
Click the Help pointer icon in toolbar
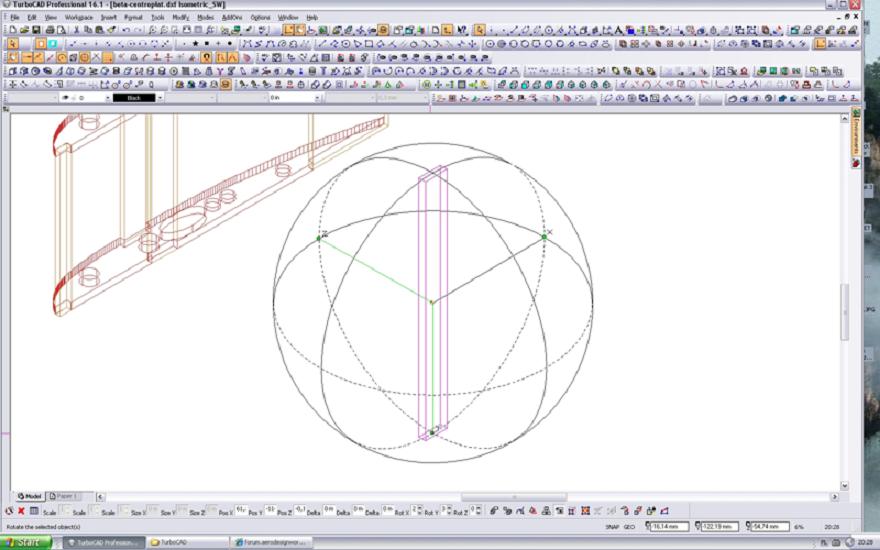462,31
